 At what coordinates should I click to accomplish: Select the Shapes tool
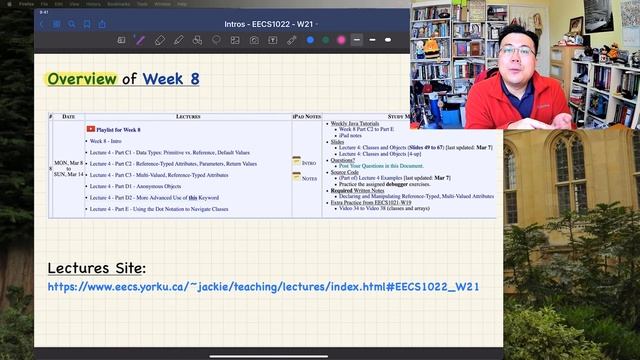point(197,40)
